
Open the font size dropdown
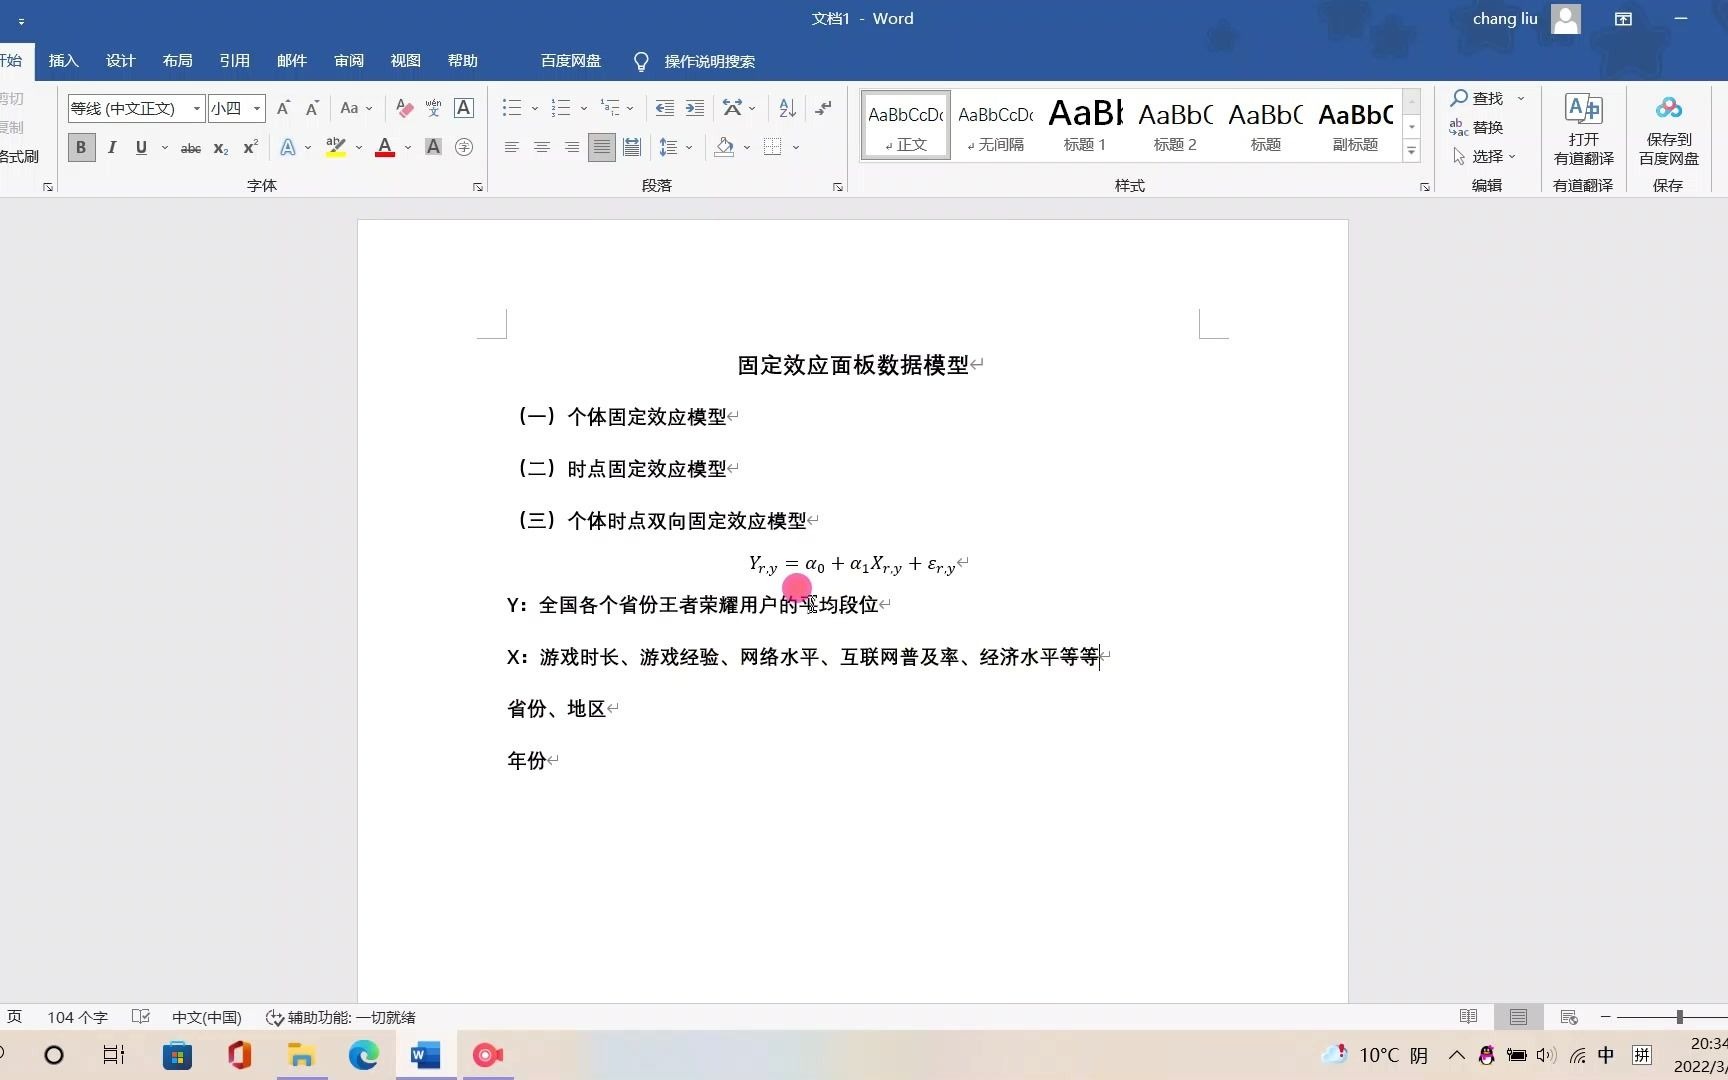(x=256, y=108)
